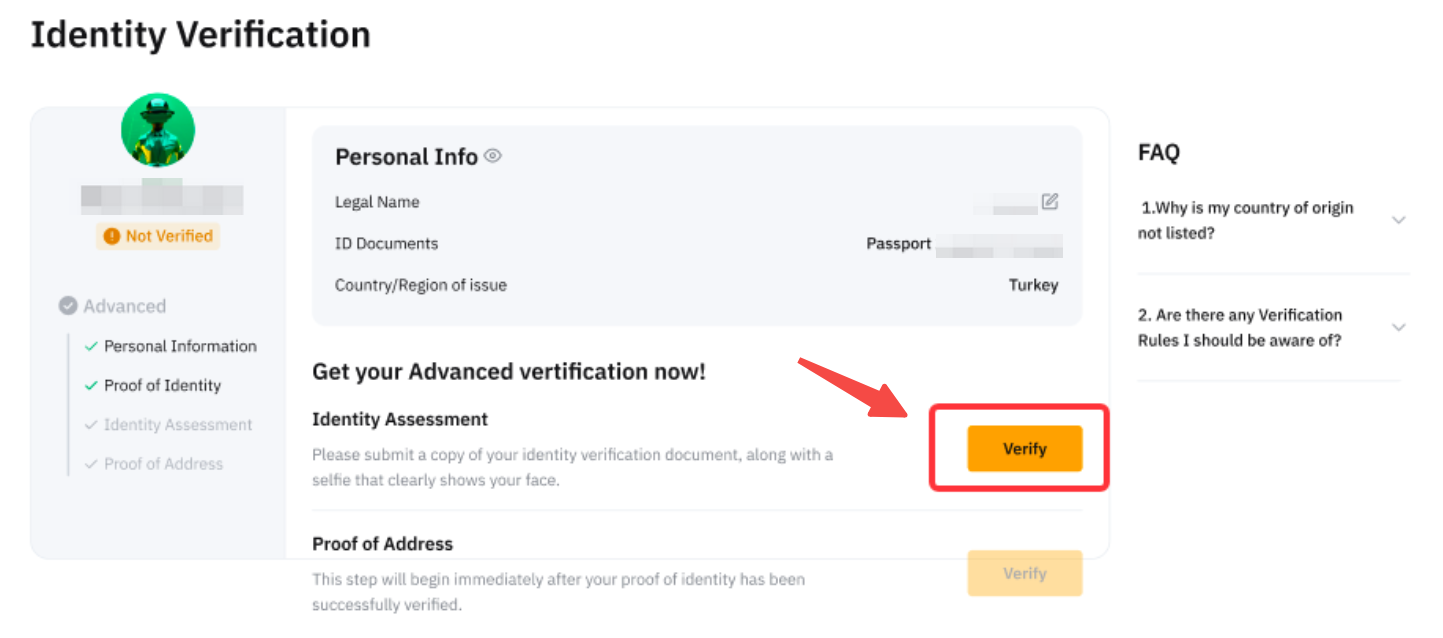Click the blurred username under the avatar

click(162, 198)
